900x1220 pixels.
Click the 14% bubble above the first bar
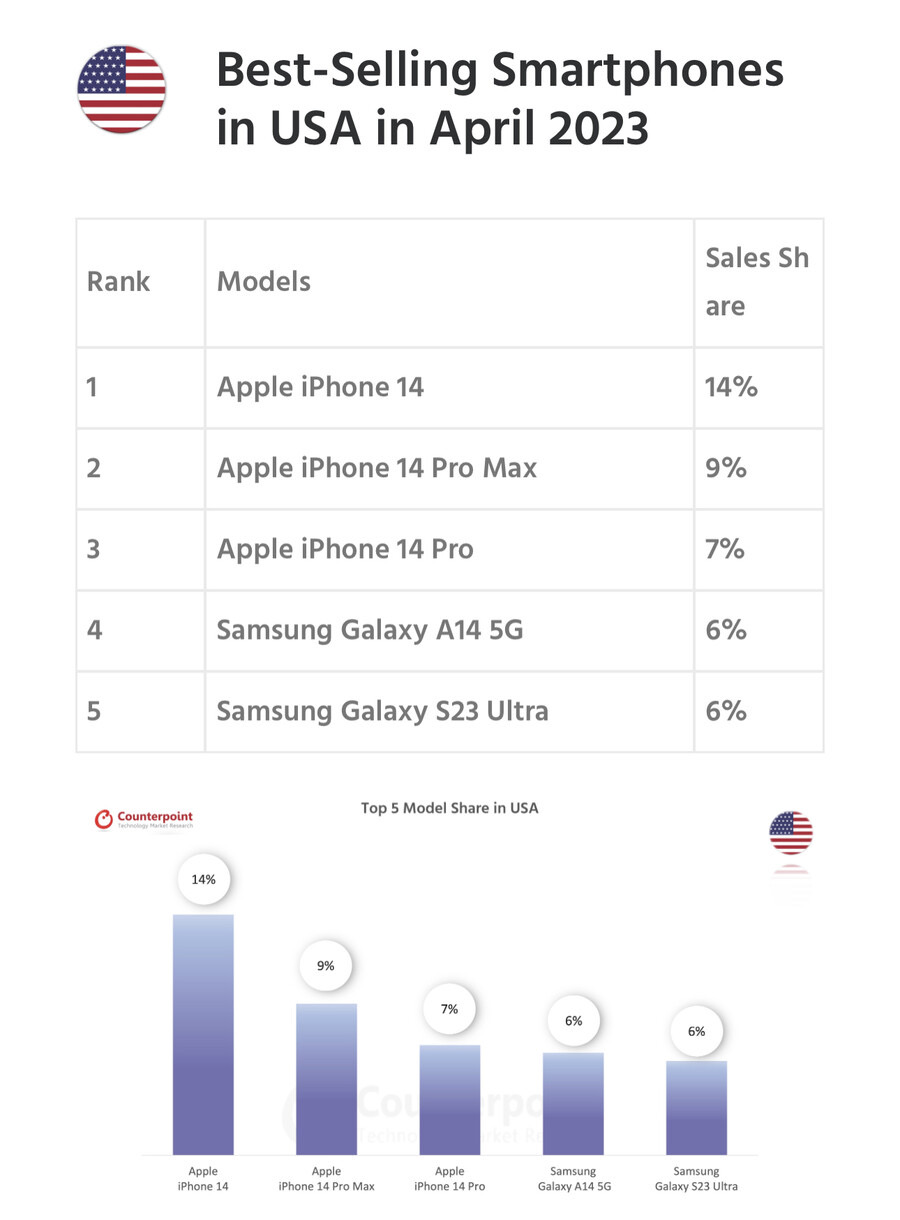(203, 880)
